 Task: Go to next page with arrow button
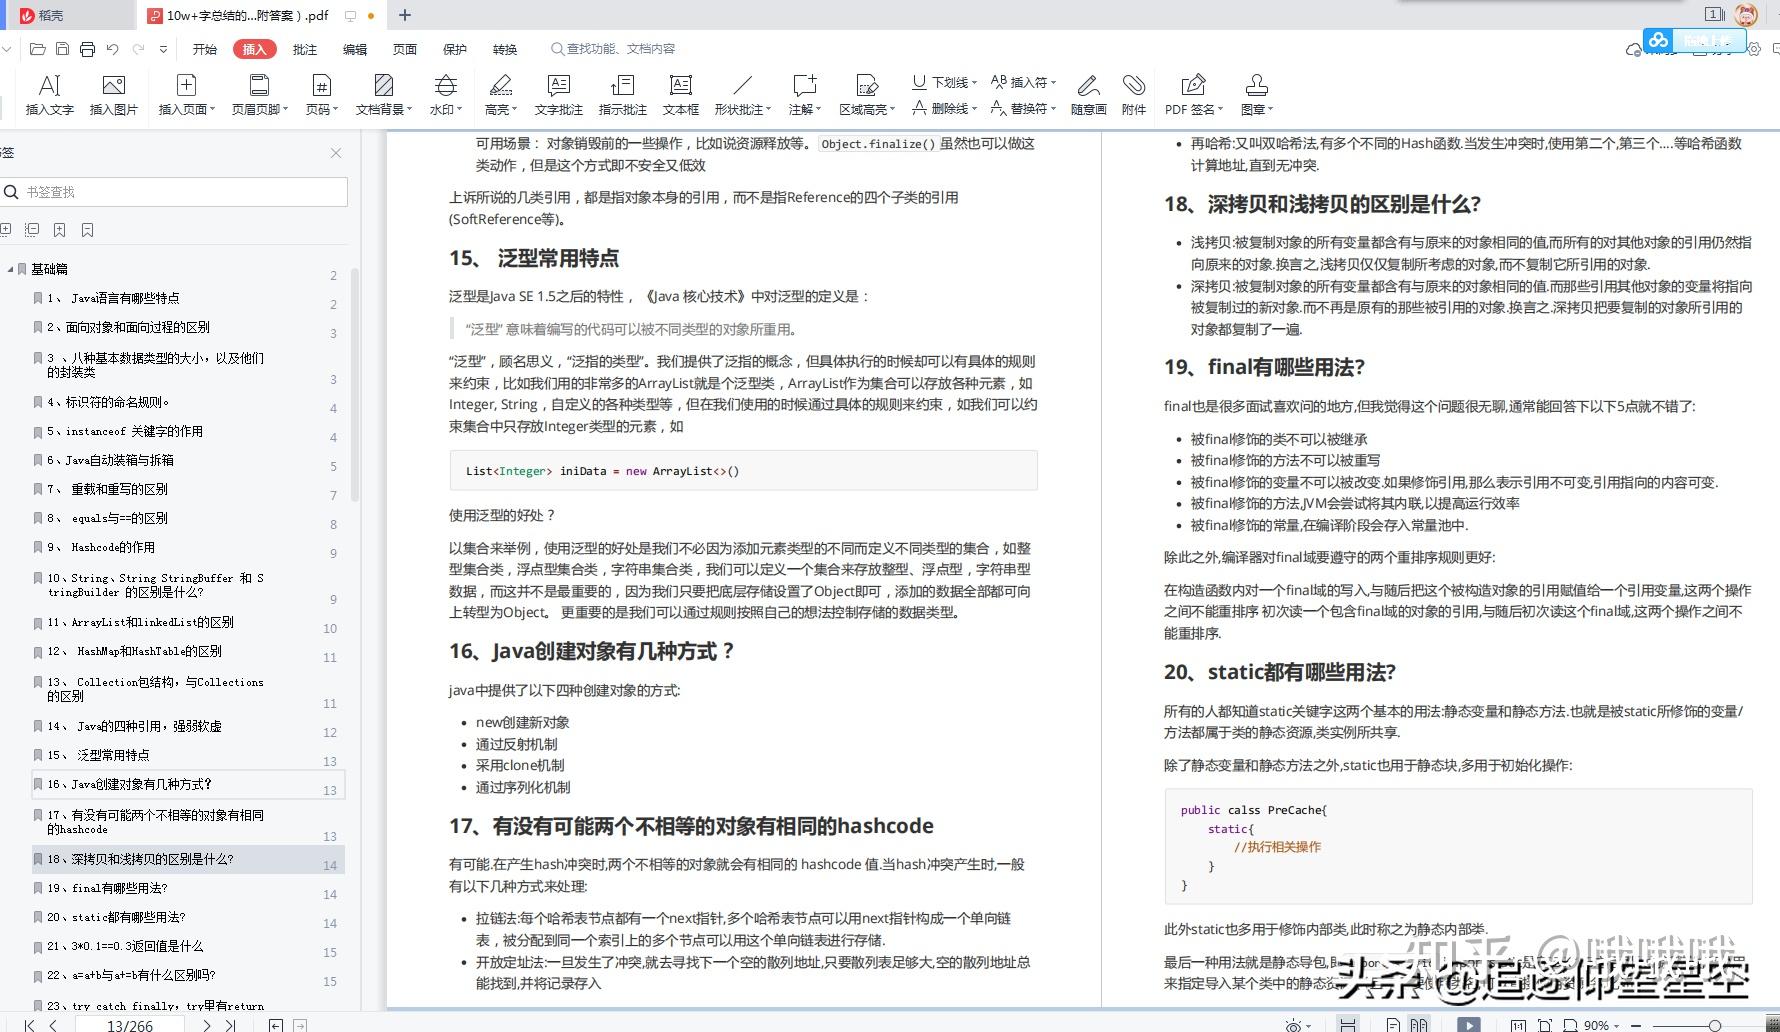207,1024
